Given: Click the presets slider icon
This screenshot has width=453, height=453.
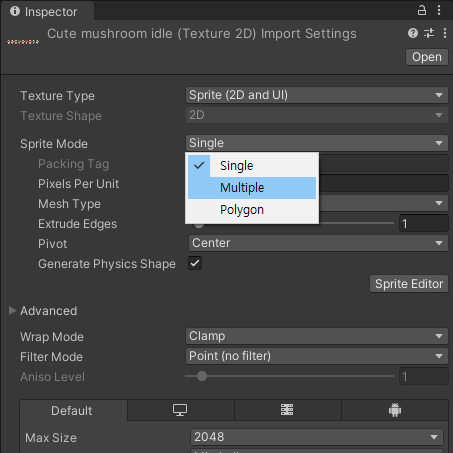Looking at the screenshot, I should (x=429, y=33).
